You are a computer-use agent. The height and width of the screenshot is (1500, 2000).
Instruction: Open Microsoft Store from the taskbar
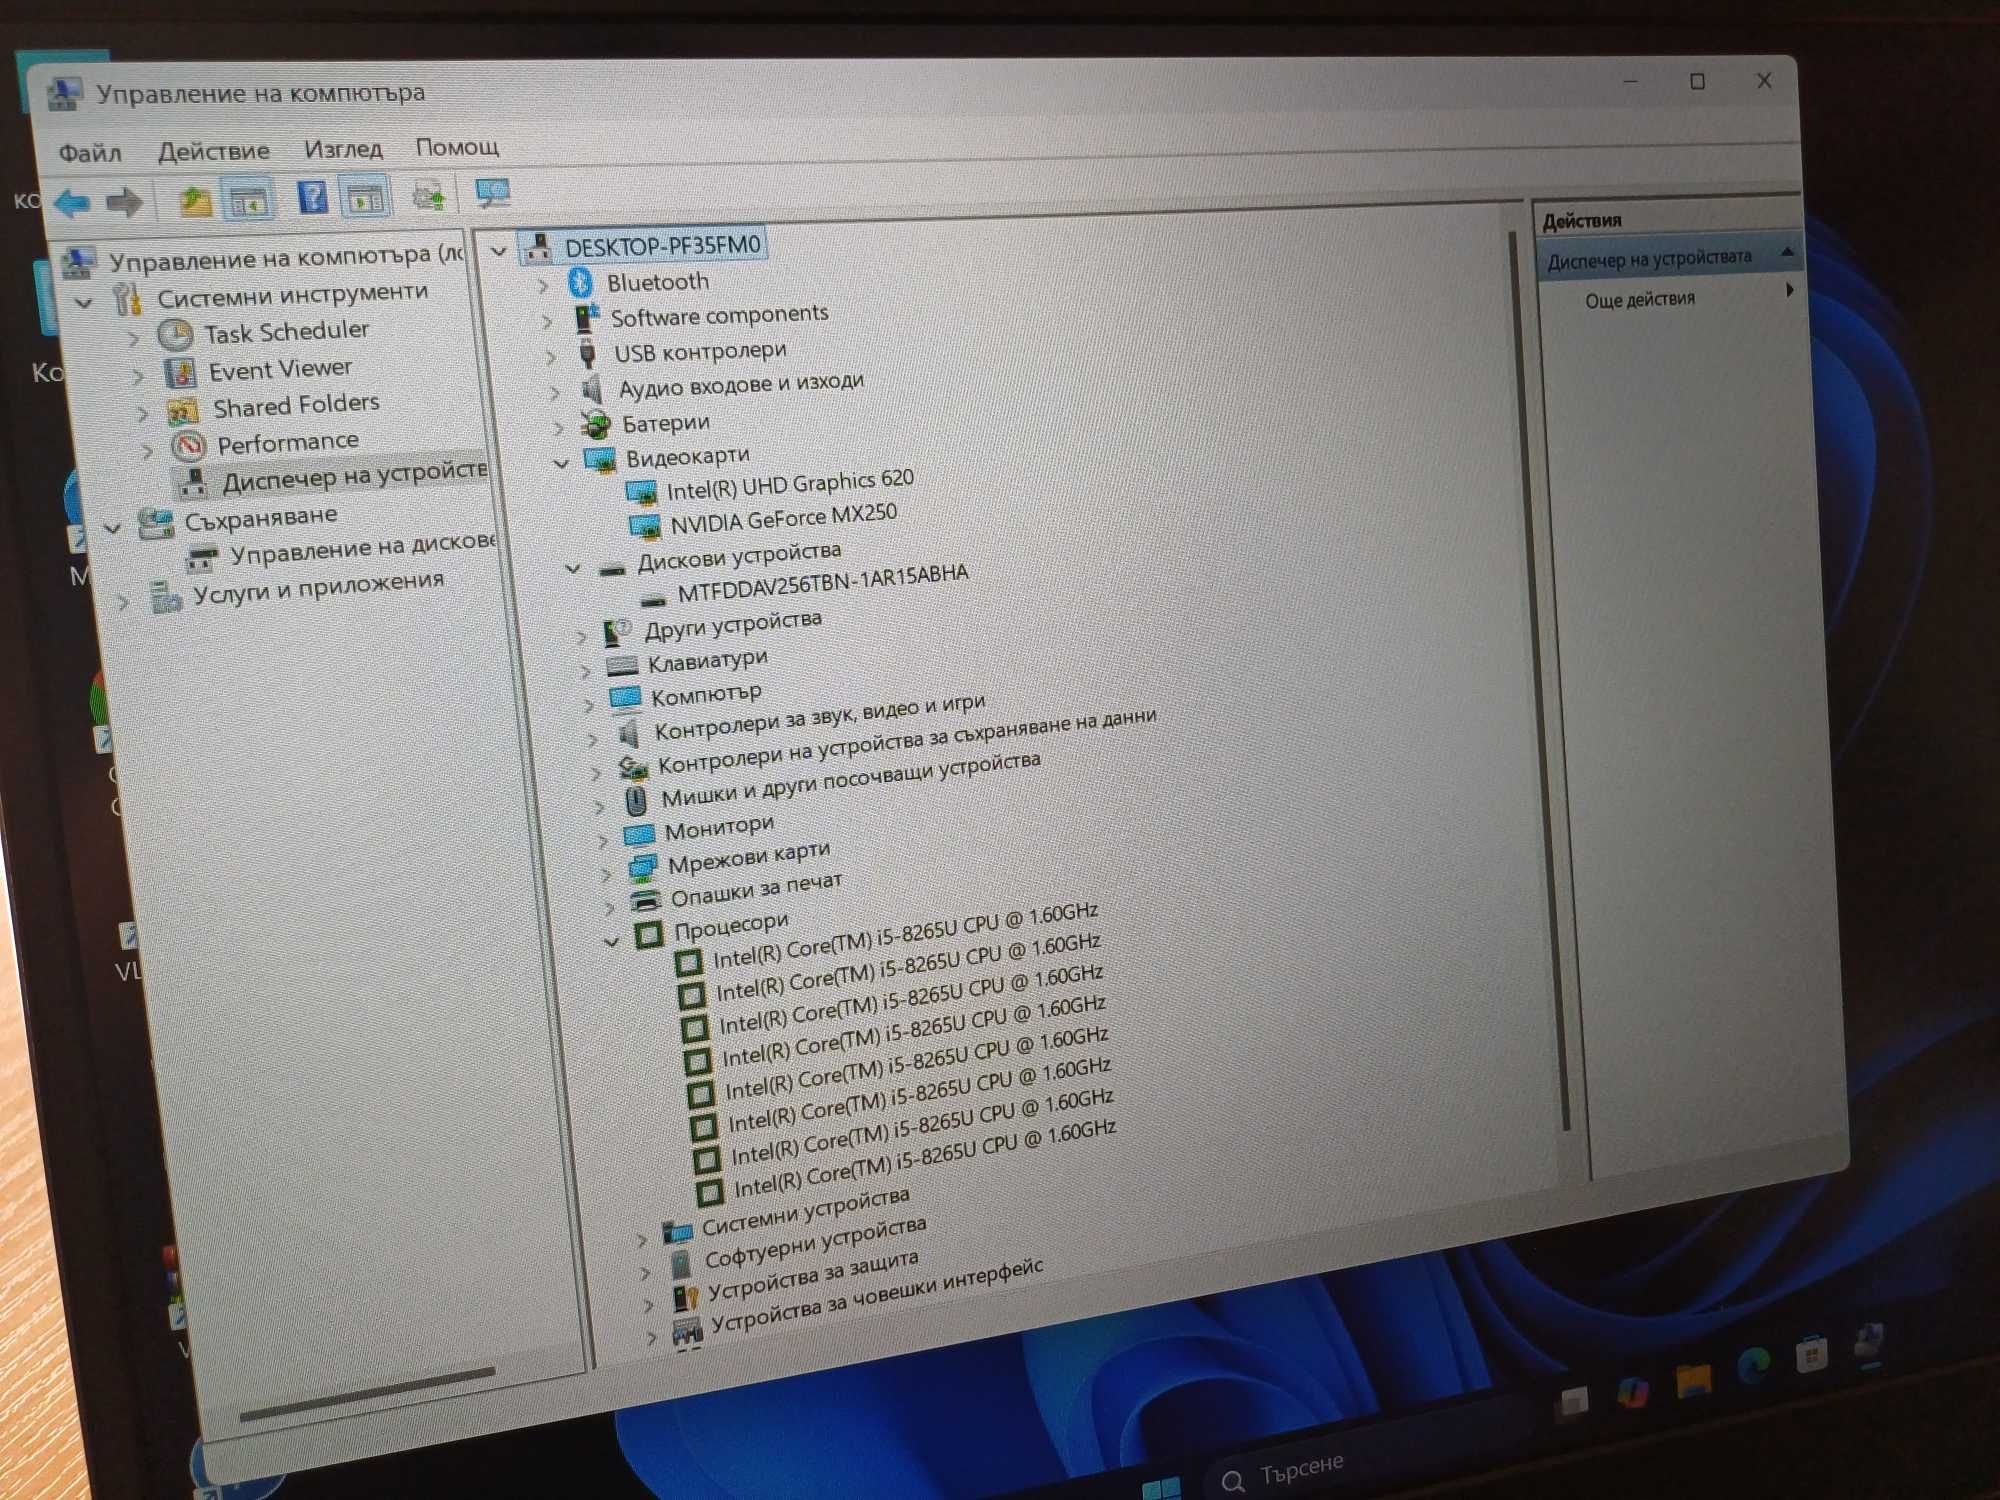point(1811,1354)
